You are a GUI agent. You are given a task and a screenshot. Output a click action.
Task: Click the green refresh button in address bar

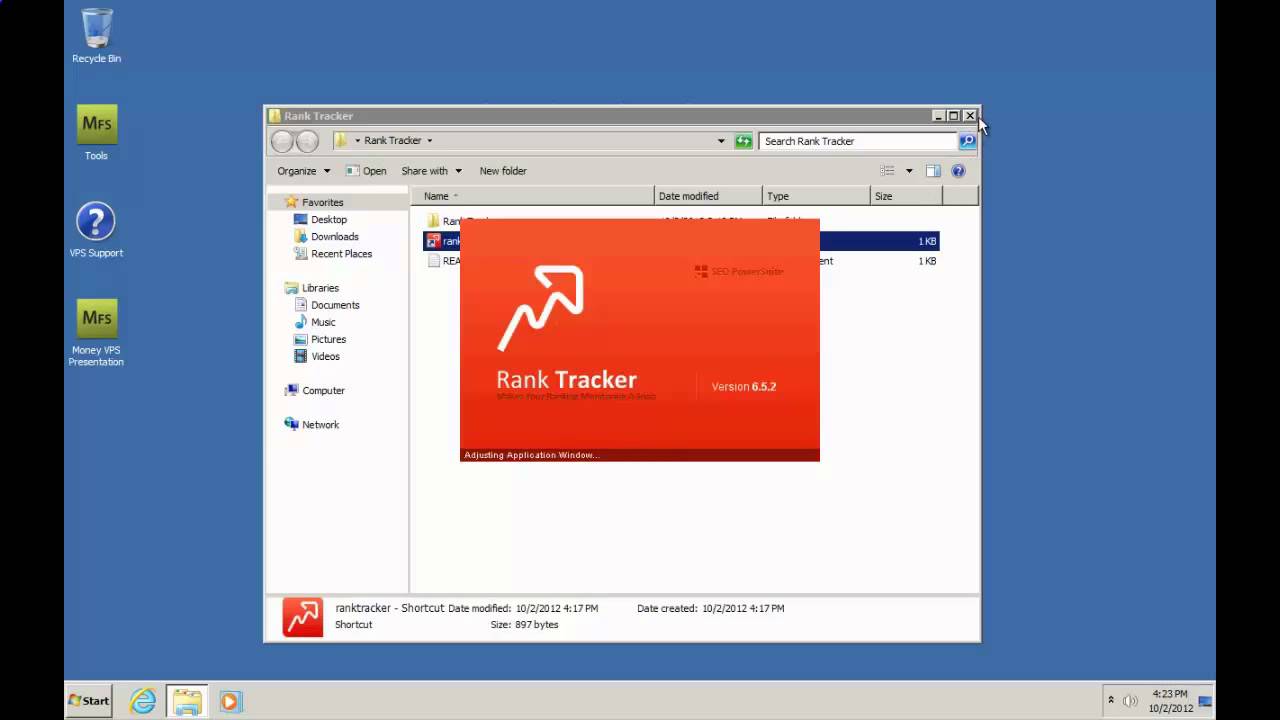pyautogui.click(x=743, y=141)
